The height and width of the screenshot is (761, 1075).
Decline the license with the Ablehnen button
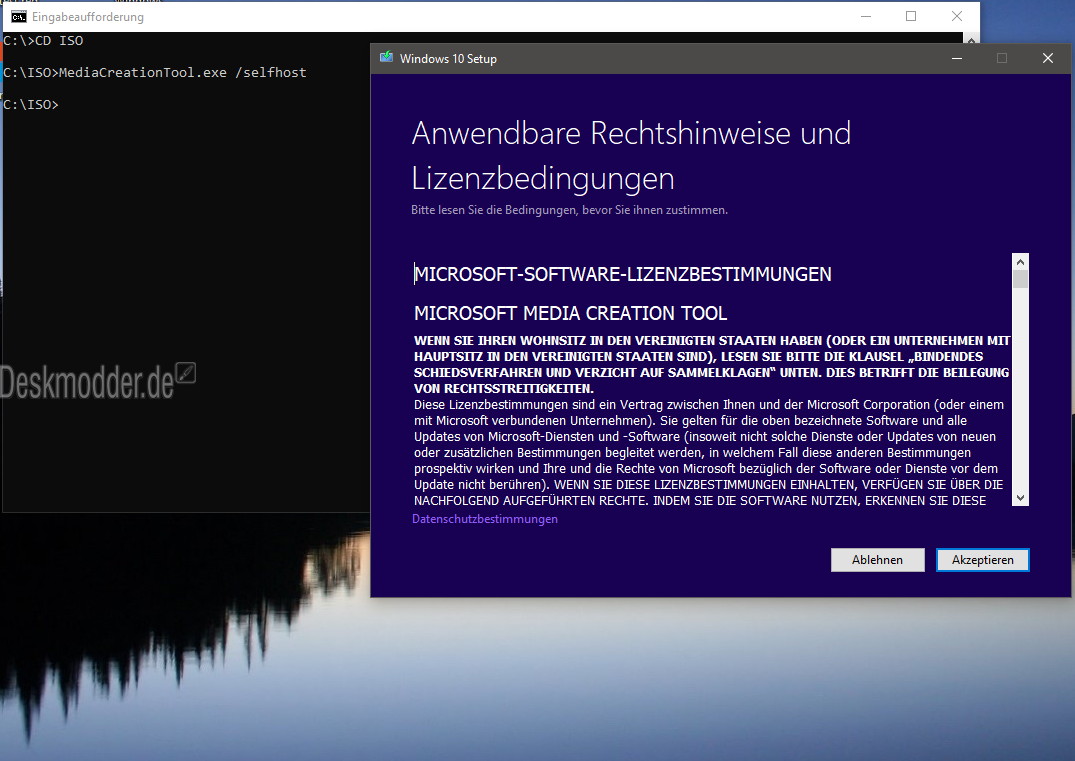click(878, 559)
